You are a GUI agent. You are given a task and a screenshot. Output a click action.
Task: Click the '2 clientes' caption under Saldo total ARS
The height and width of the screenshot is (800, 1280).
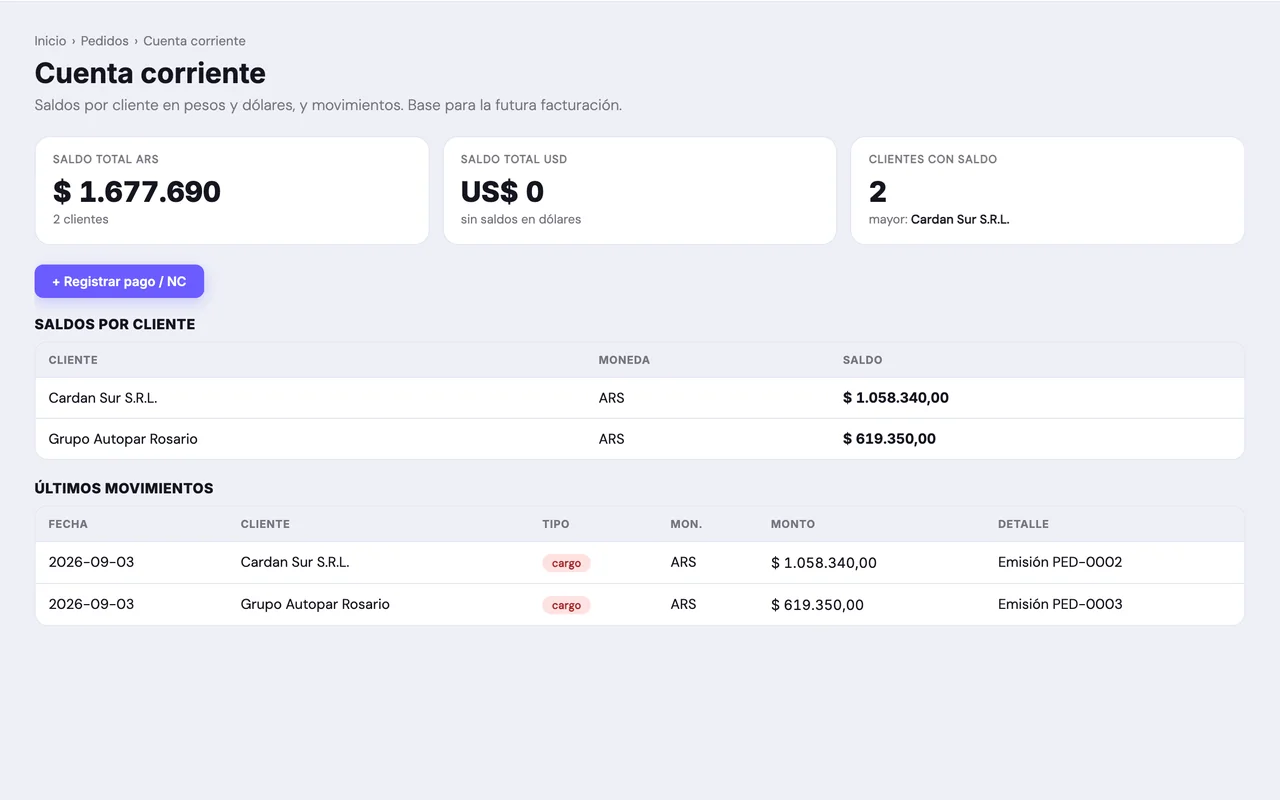[x=81, y=219]
